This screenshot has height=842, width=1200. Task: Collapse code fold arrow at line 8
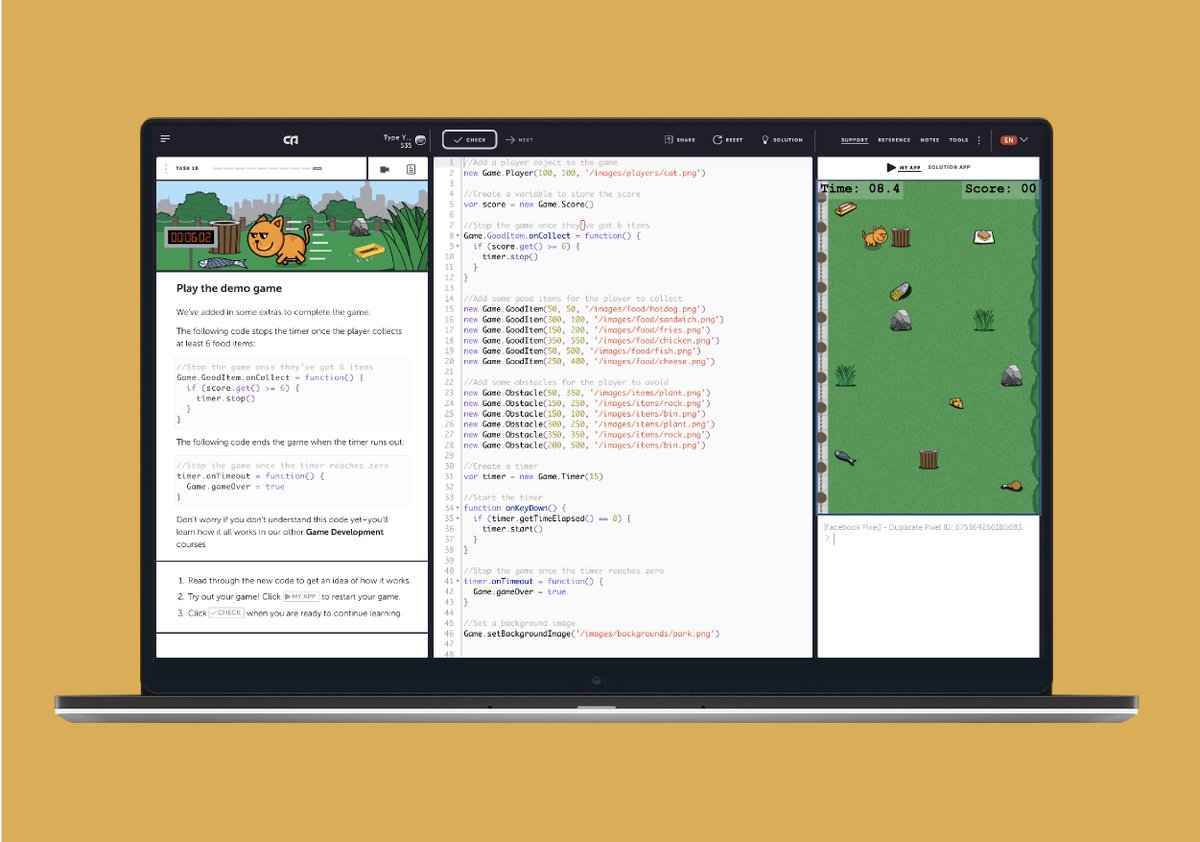(x=458, y=236)
